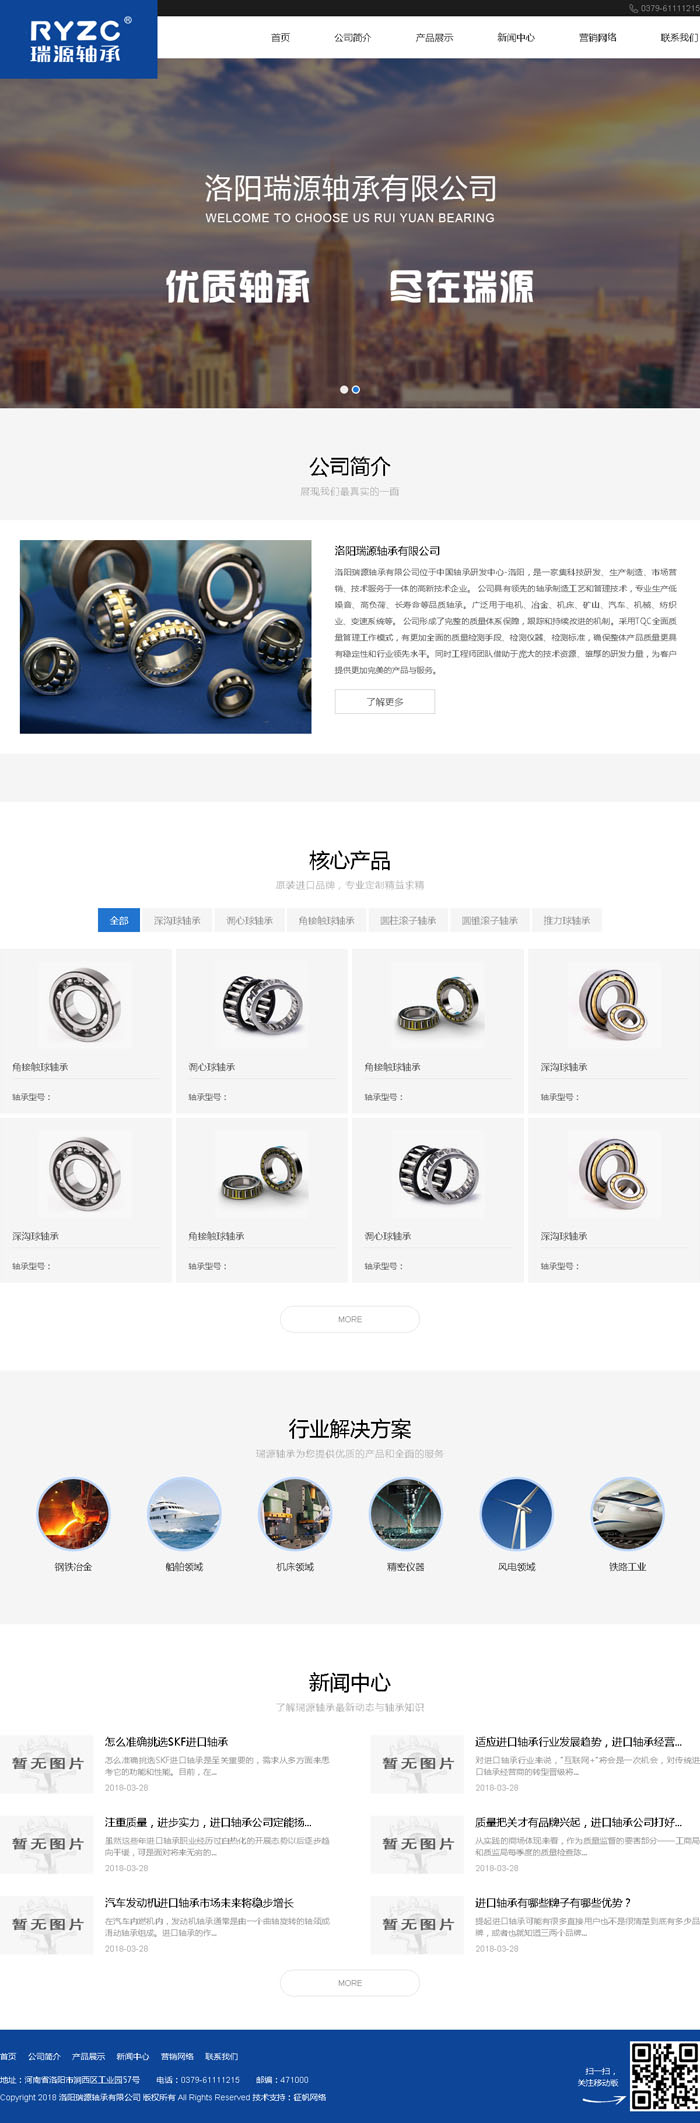The width and height of the screenshot is (700, 2123).
Task: Click the QR code in the footer
Action: 663,2076
